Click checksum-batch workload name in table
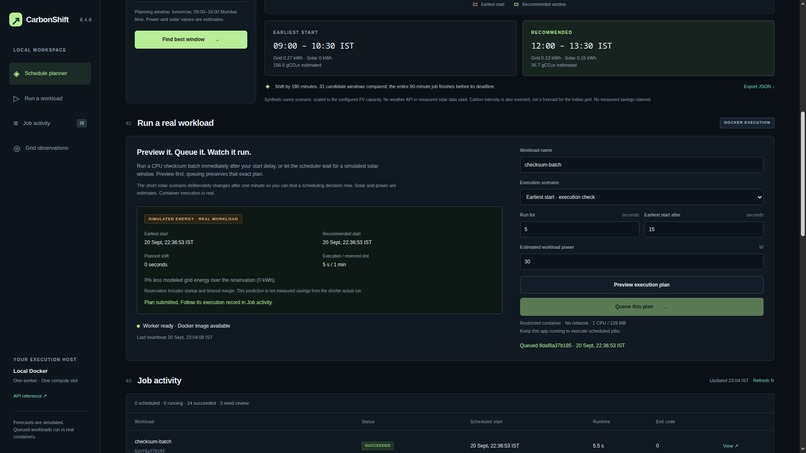Viewport: 806px width, 453px height. click(x=153, y=442)
